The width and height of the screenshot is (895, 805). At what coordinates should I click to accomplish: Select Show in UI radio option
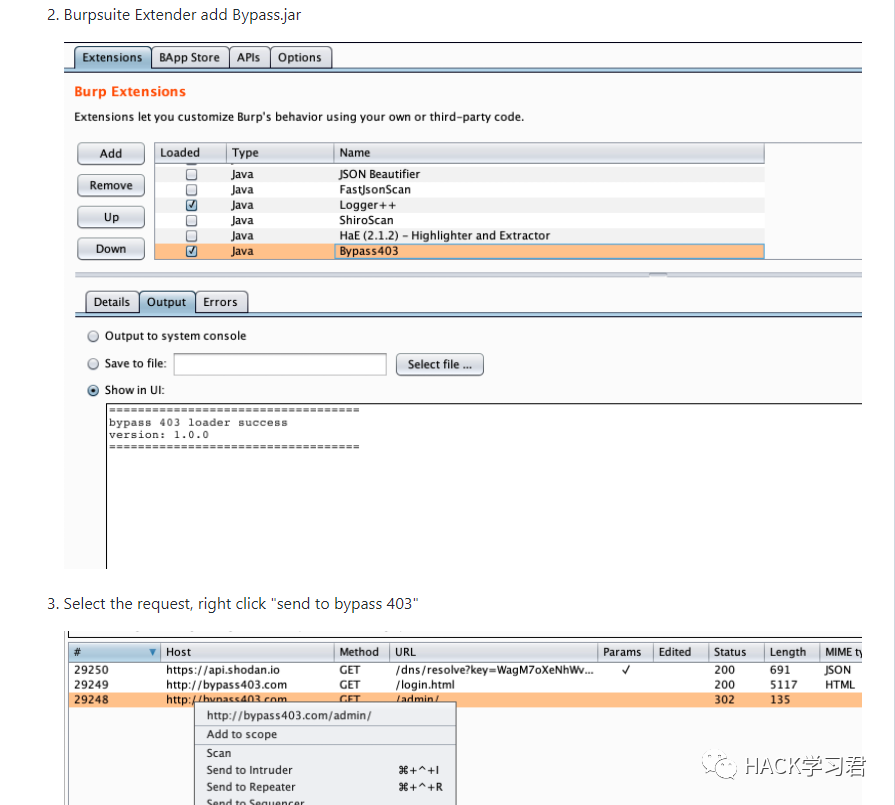coord(93,391)
